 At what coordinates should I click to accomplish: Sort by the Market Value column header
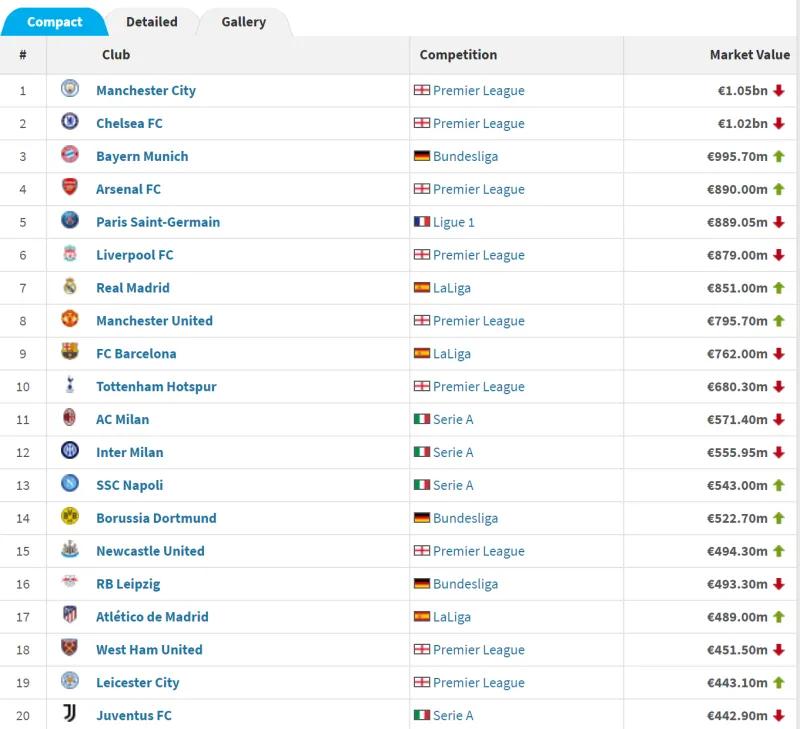click(749, 55)
